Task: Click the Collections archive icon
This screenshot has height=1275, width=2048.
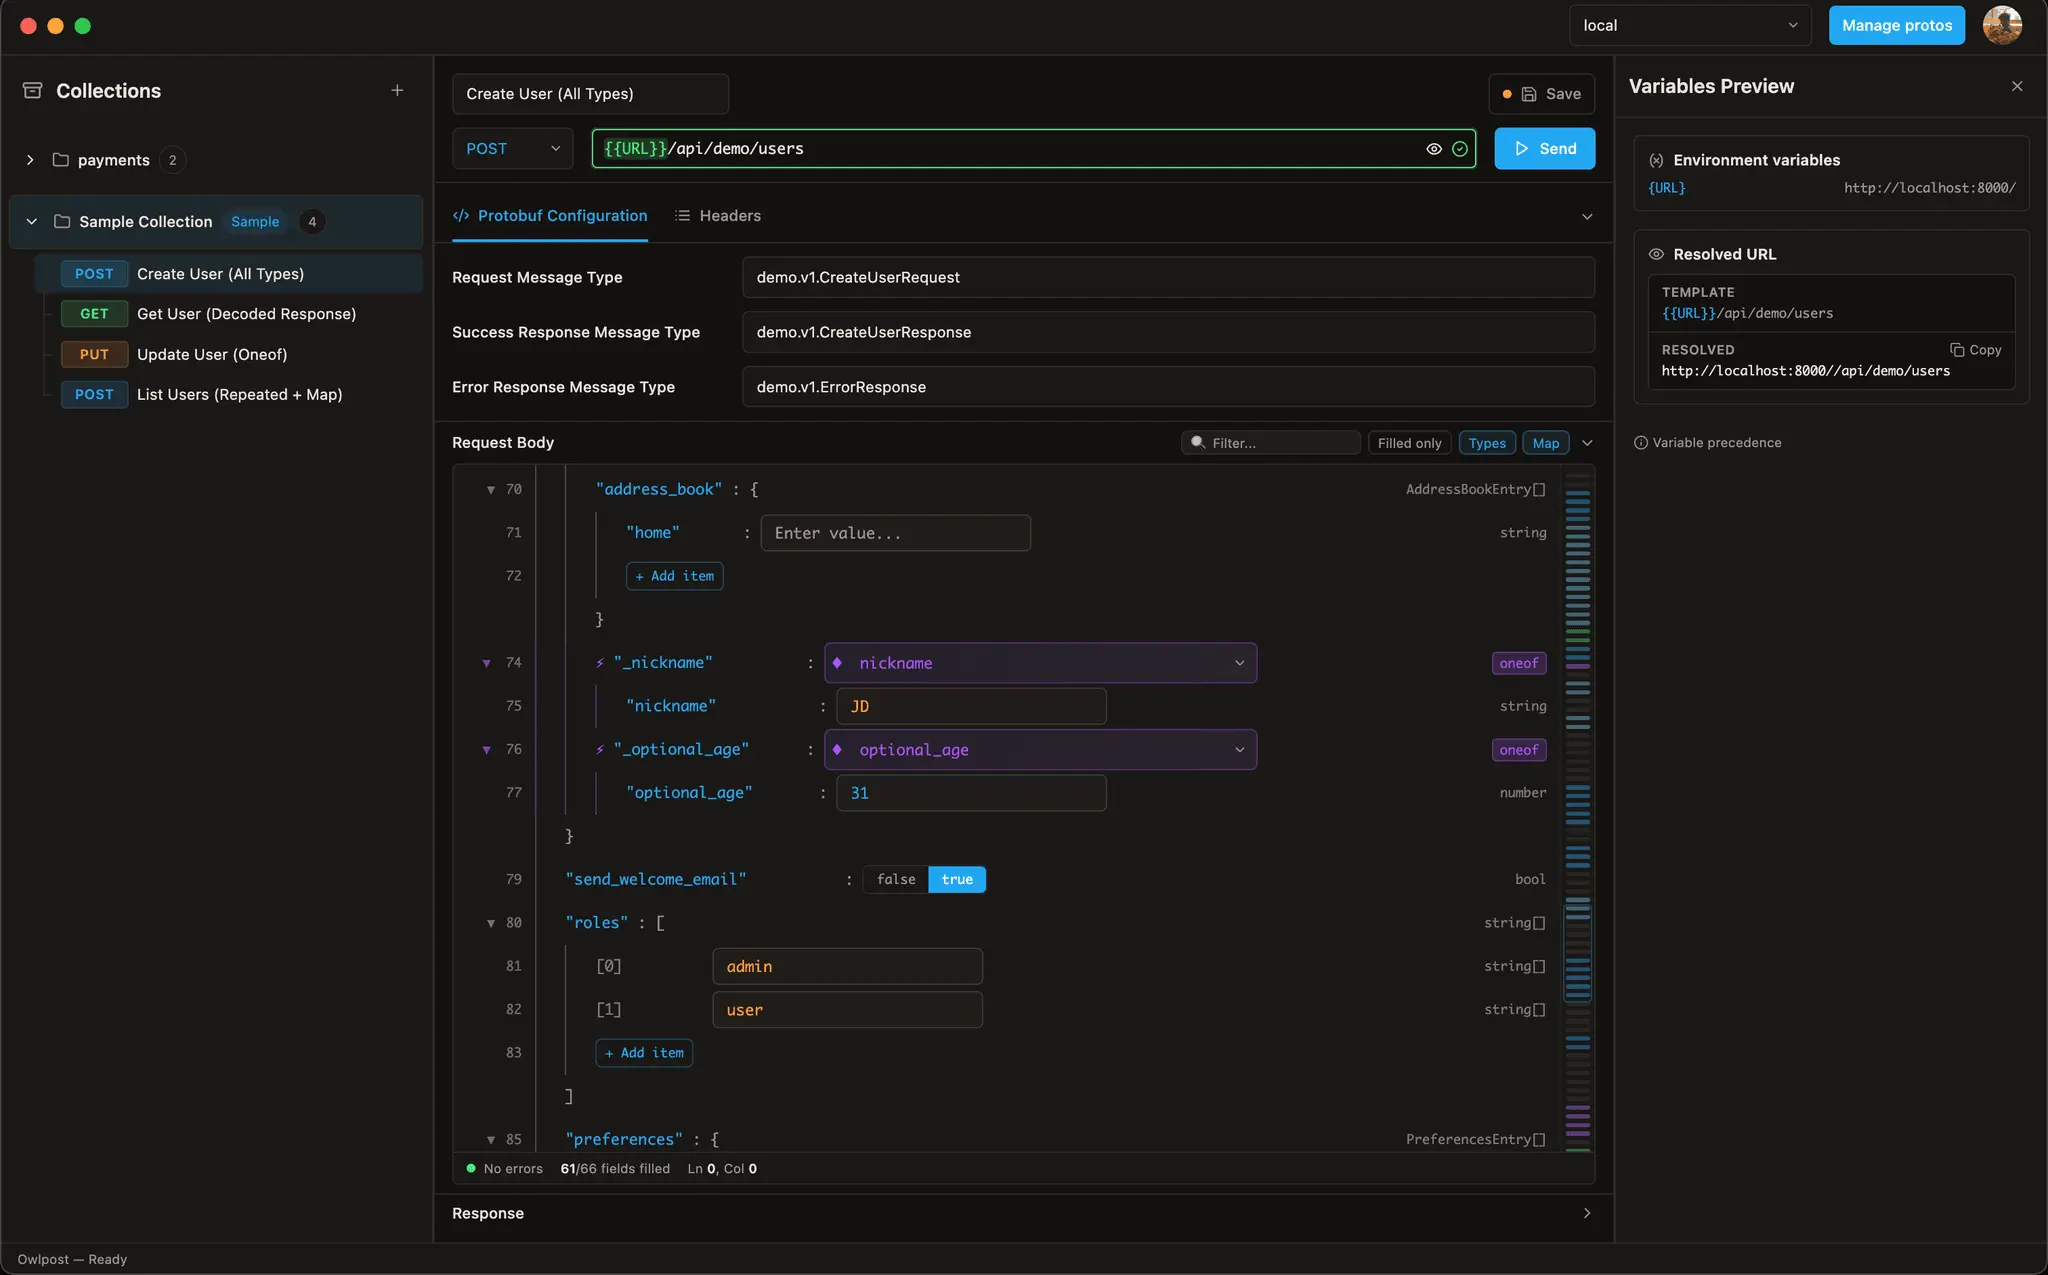Action: [32, 91]
